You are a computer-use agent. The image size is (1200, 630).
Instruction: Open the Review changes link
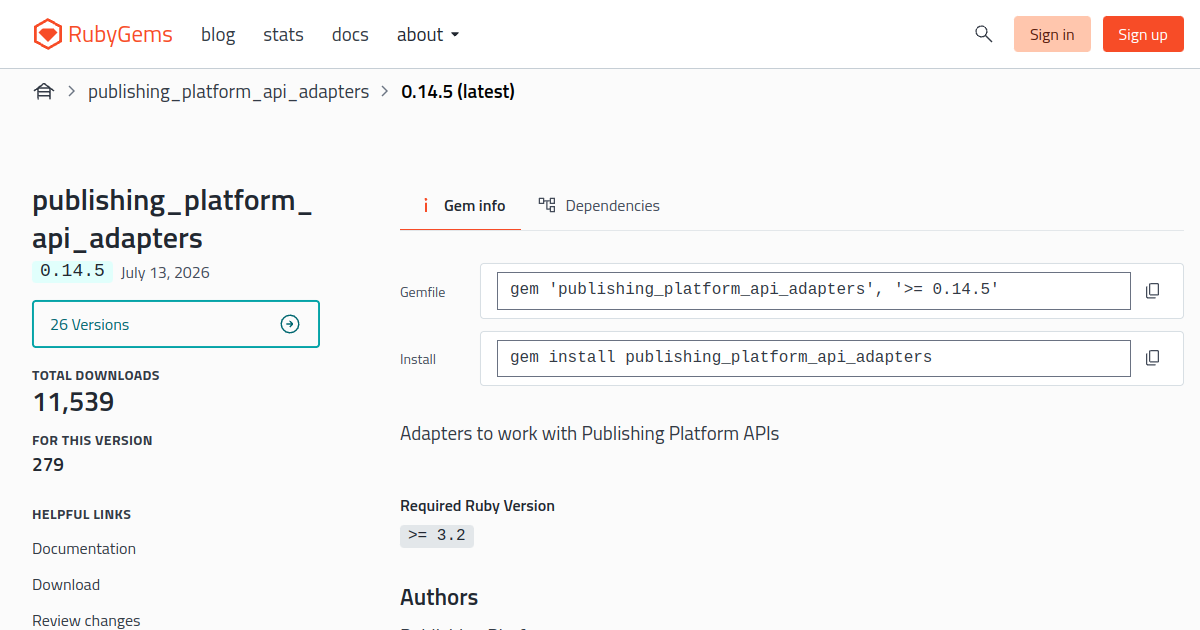coord(86,621)
